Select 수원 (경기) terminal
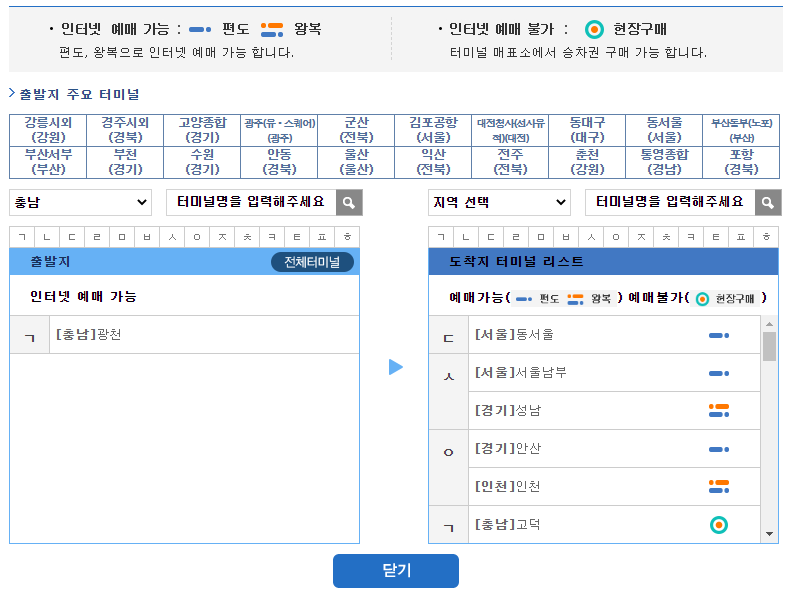Screen dimensions: 792x591 point(202,162)
